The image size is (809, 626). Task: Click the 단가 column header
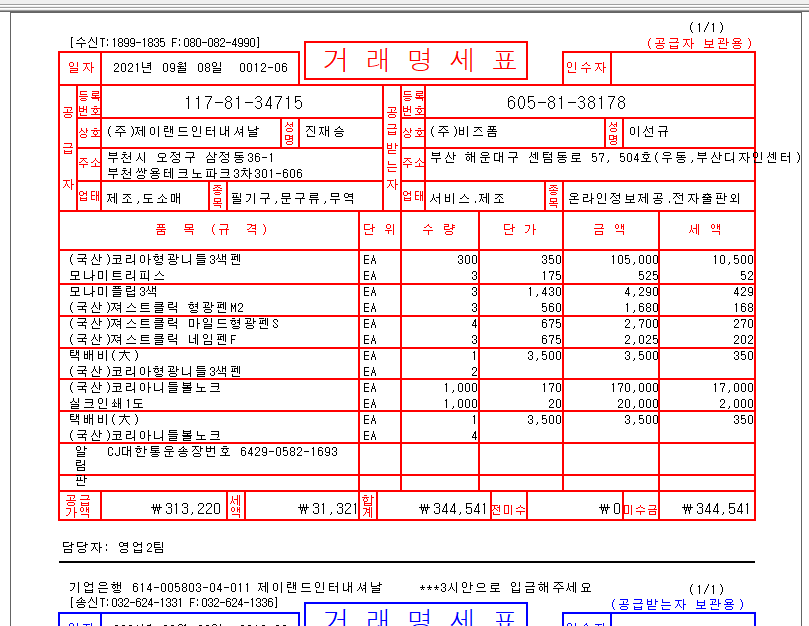tap(520, 229)
